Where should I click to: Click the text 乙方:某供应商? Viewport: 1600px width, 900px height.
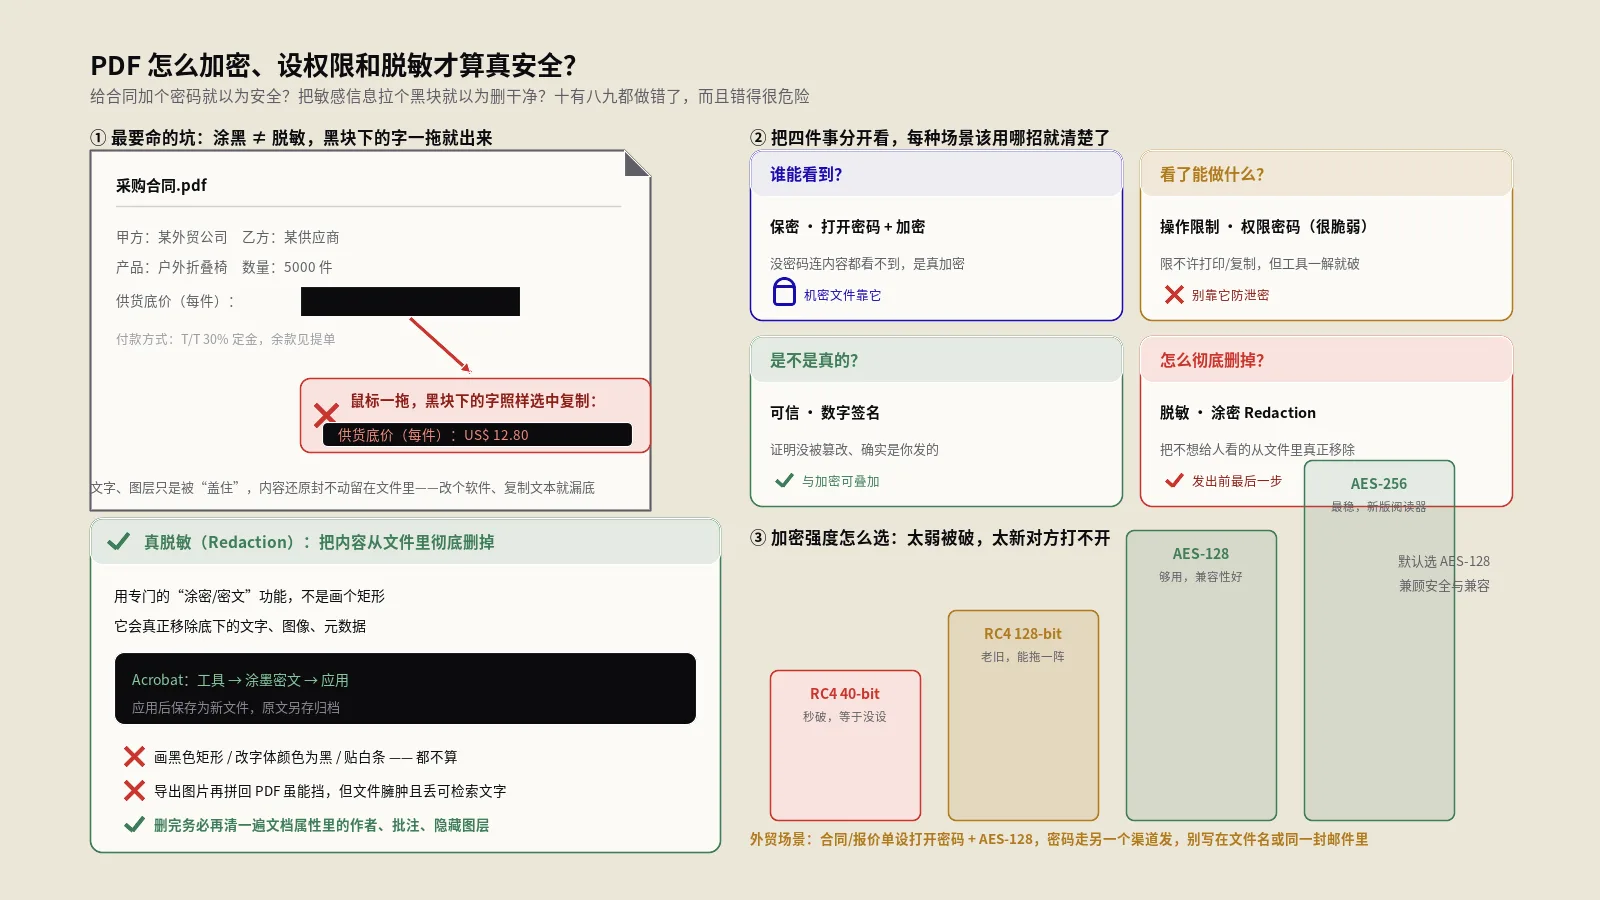(291, 237)
